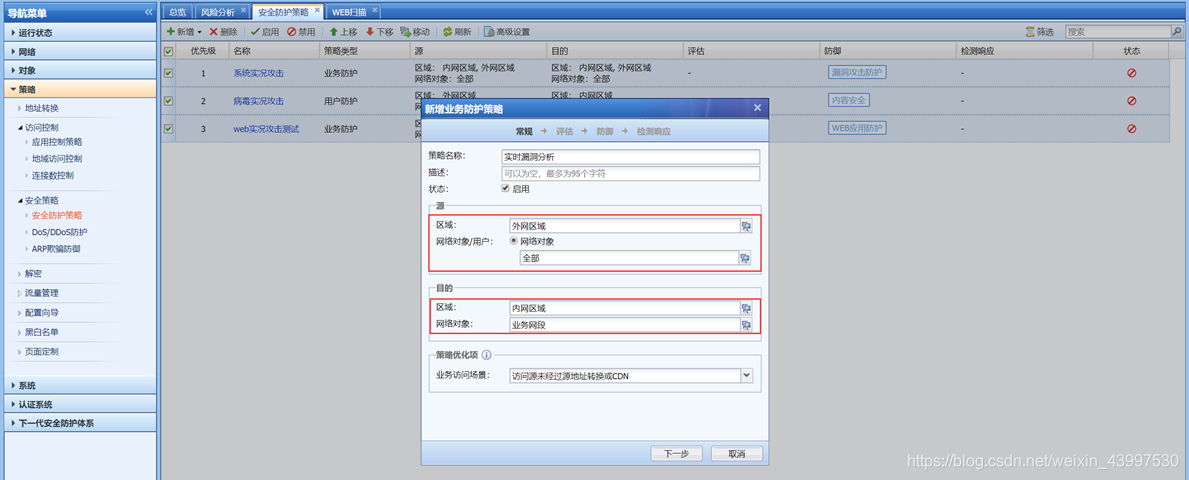Image resolution: width=1189 pixels, height=480 pixels.
Task: Toggle checkbox for 系统实况攻击 row
Action: (x=168, y=73)
